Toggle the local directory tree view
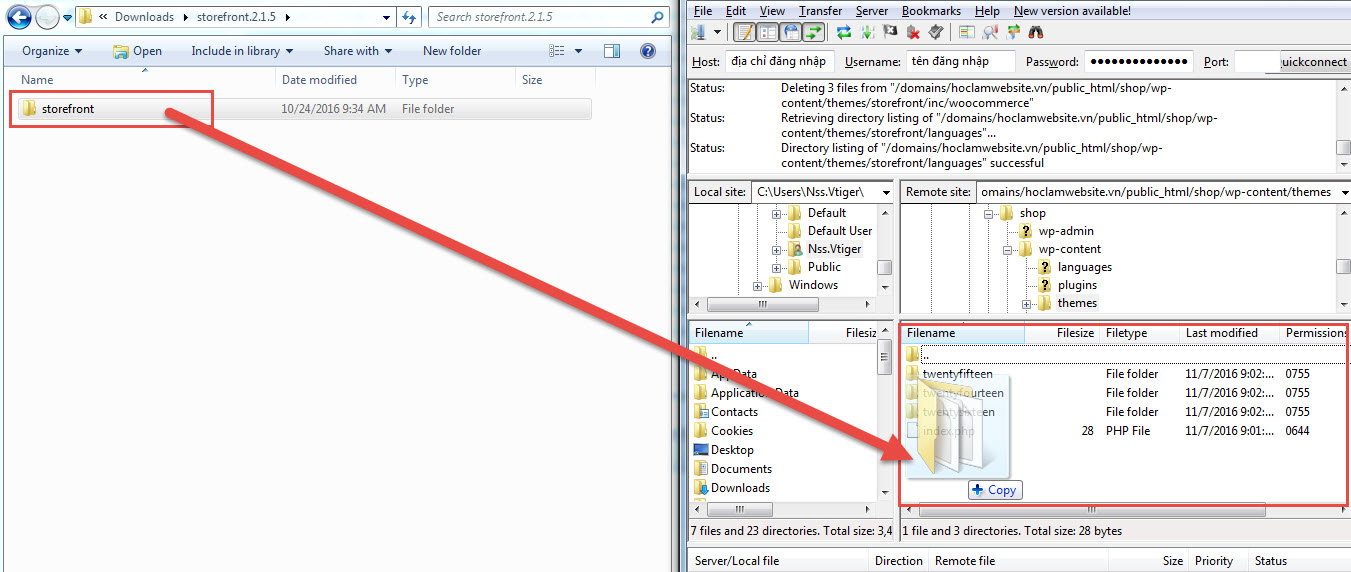 coord(768,32)
